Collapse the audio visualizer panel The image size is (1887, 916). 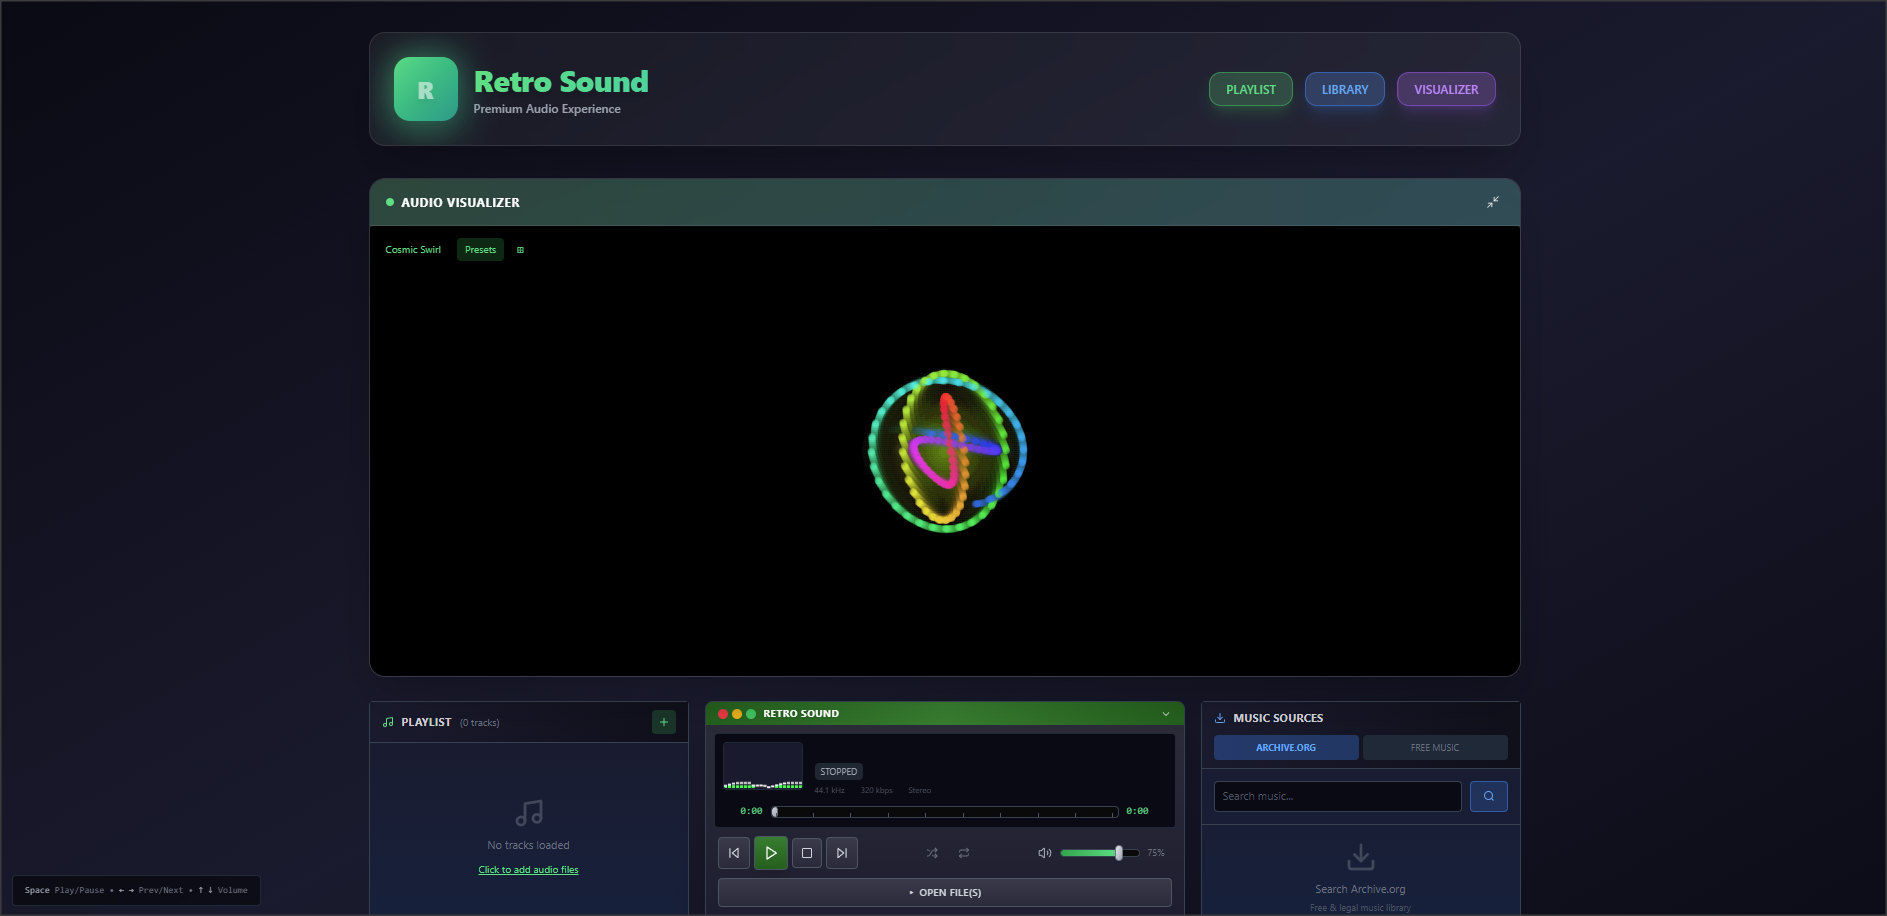click(1493, 202)
